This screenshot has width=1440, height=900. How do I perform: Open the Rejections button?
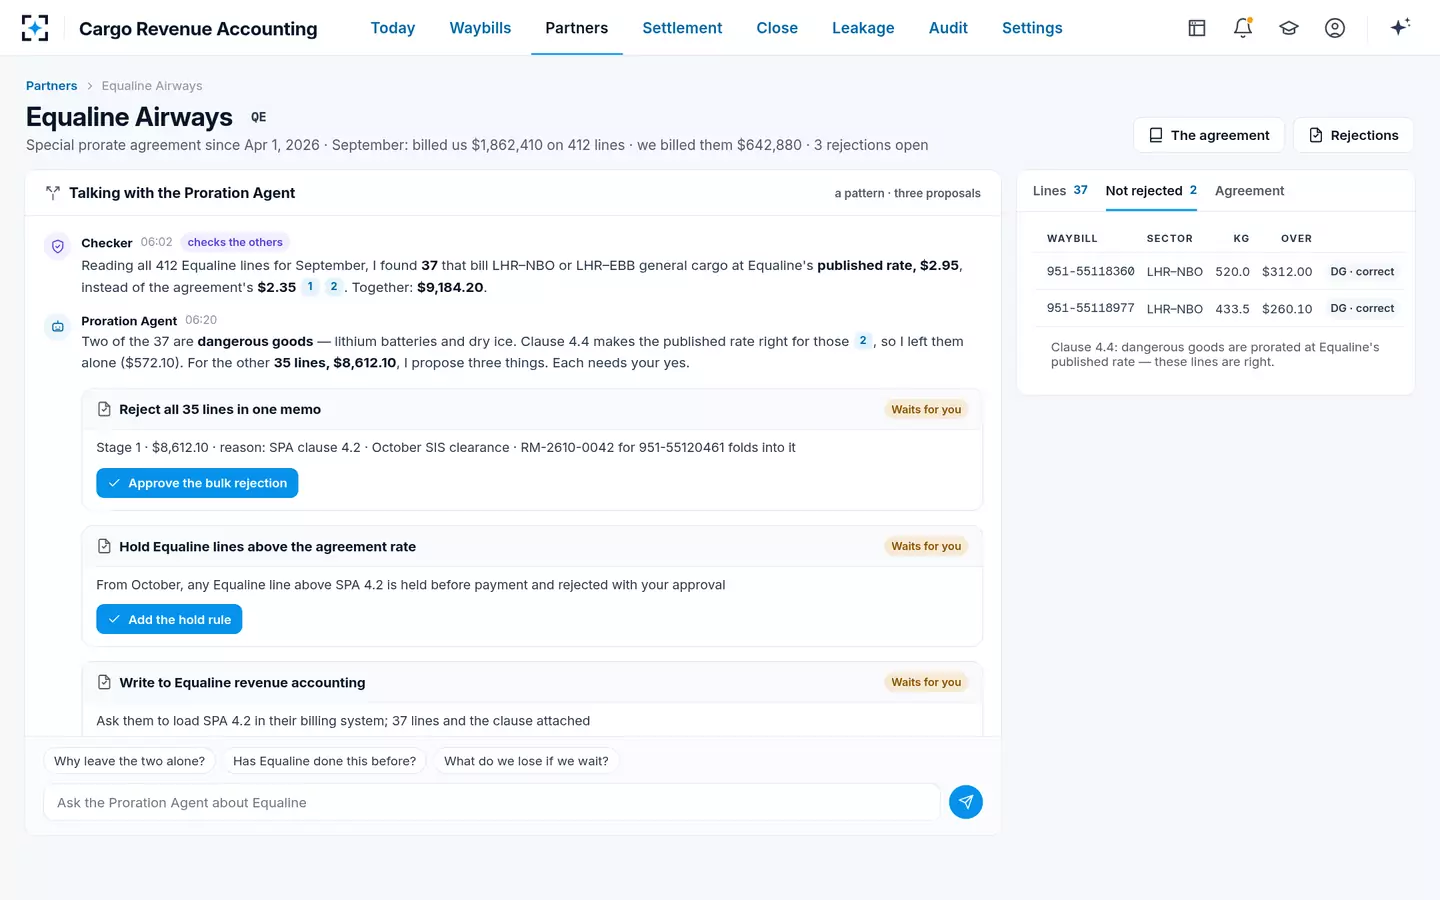click(x=1353, y=135)
